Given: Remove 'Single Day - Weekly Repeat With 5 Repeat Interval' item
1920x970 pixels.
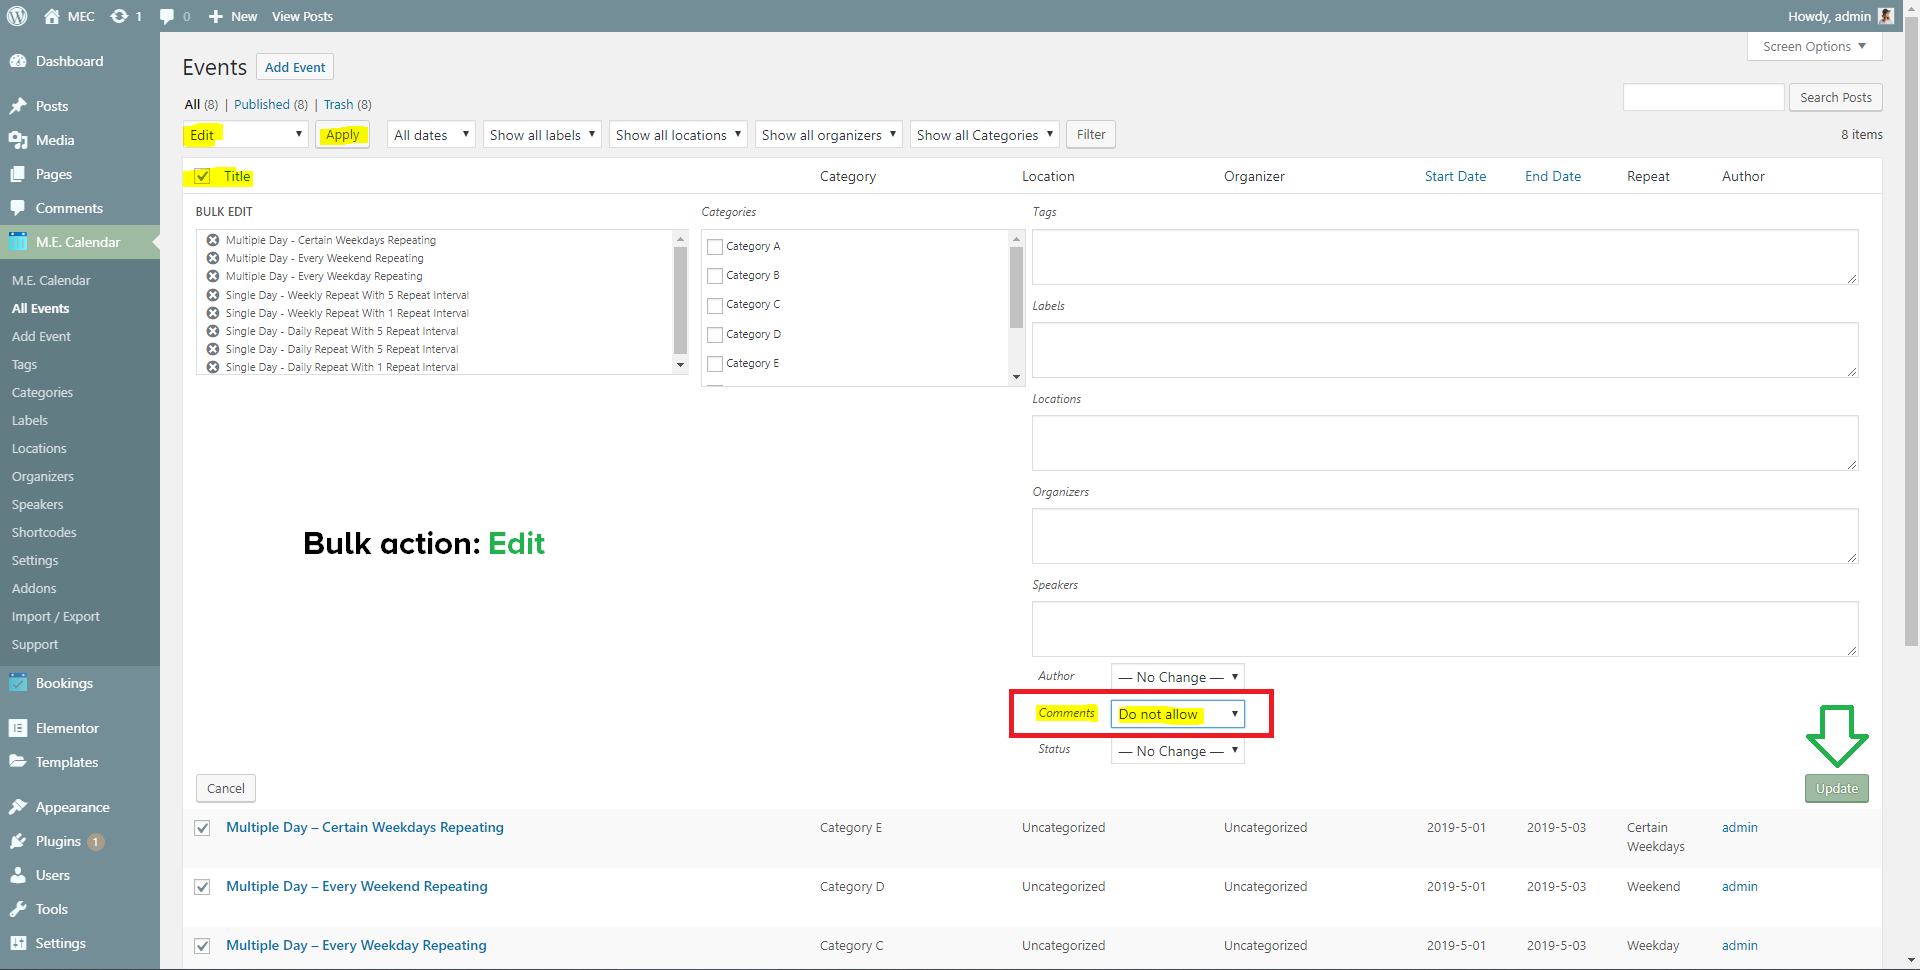Looking at the screenshot, I should click(213, 295).
